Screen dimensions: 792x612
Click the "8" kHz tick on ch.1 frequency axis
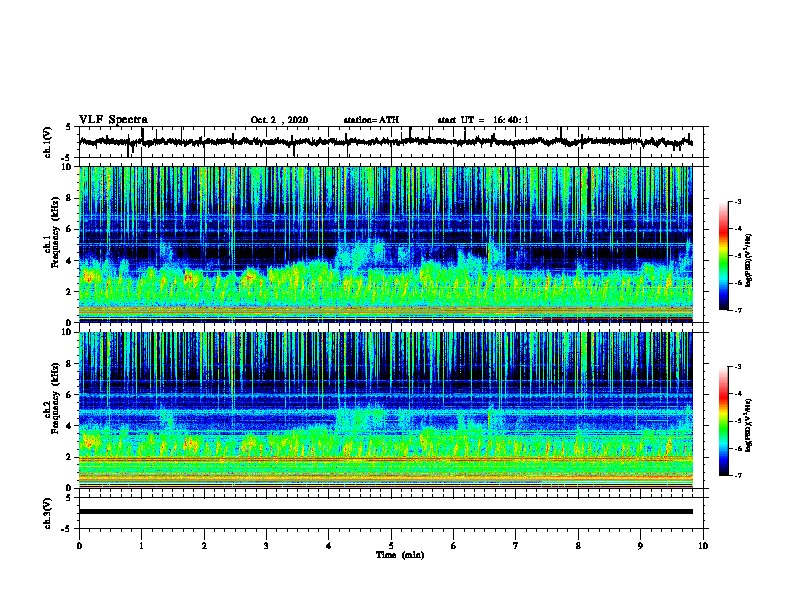tap(69, 198)
